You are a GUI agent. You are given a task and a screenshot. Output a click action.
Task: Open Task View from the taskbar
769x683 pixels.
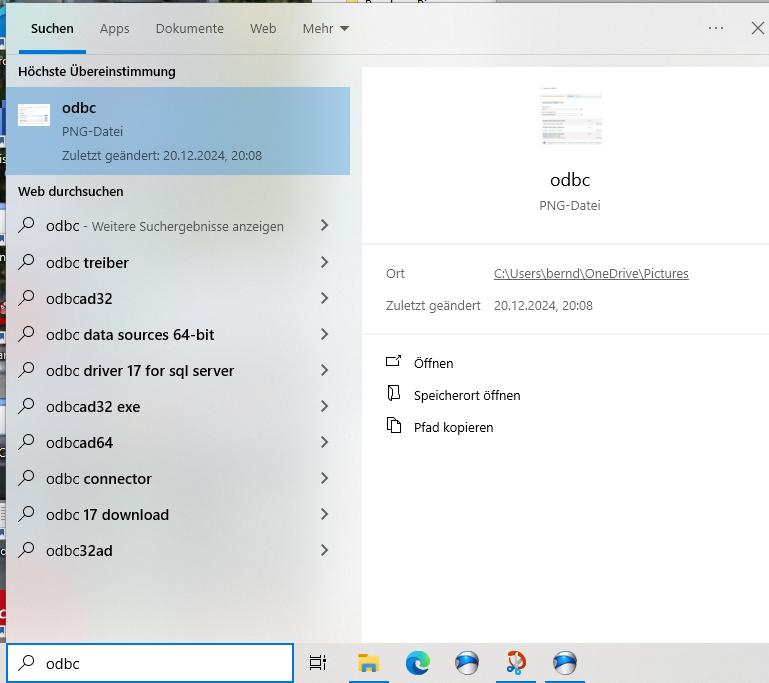(318, 663)
